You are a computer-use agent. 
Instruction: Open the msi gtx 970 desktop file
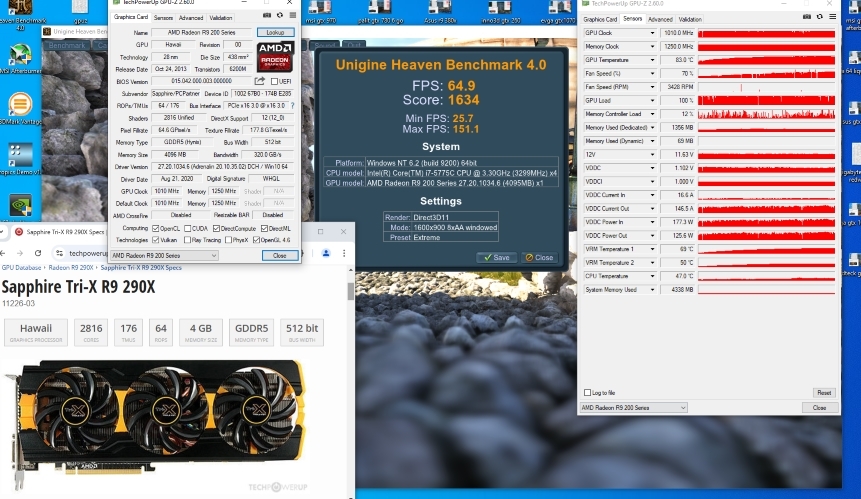(x=320, y=13)
